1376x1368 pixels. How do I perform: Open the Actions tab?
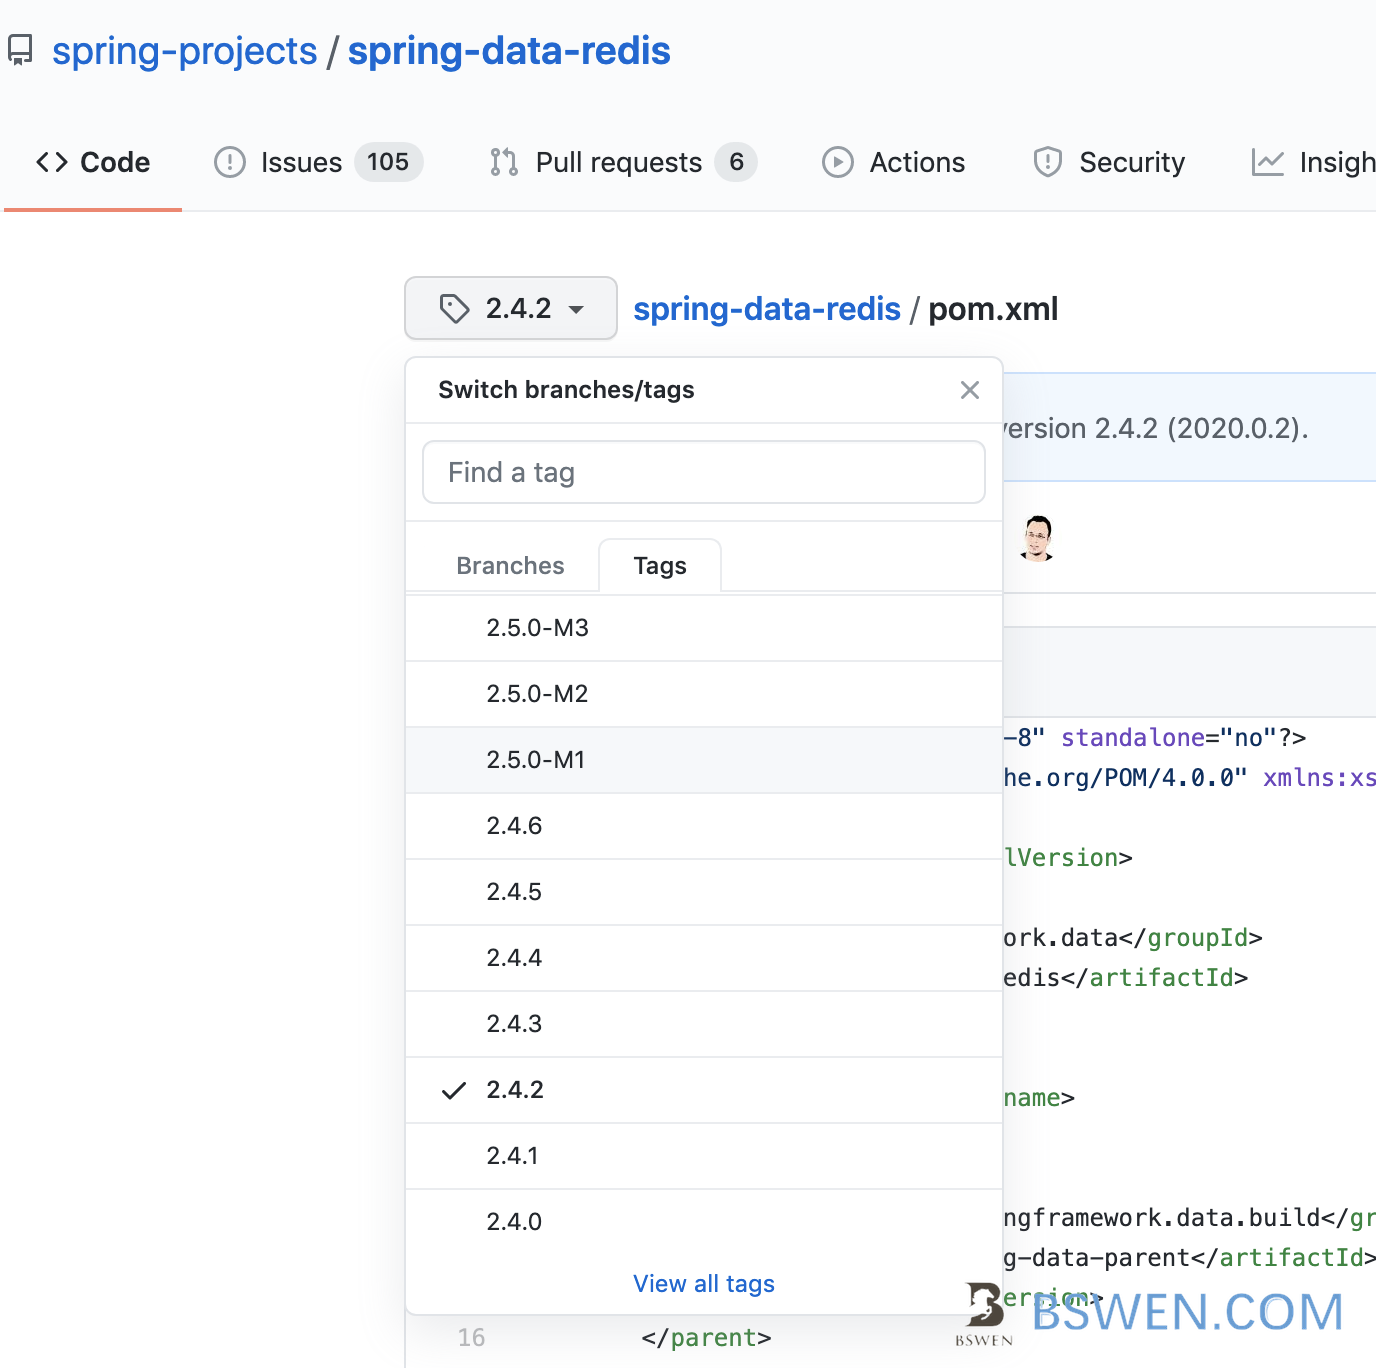coord(894,162)
